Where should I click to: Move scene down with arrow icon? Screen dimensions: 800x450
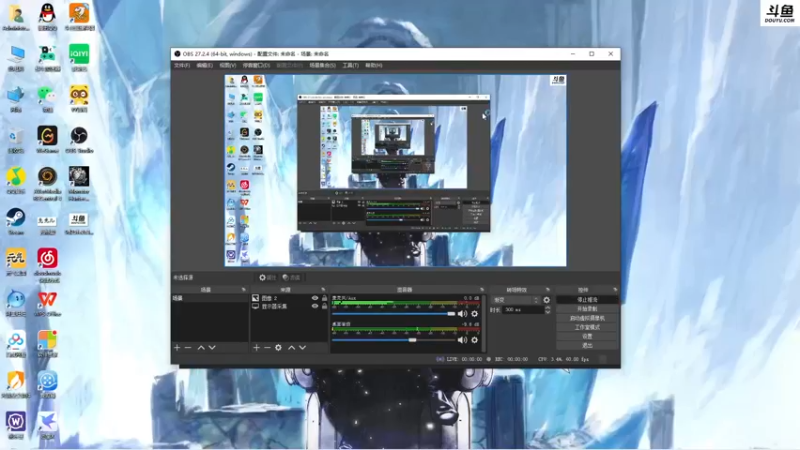[212, 347]
